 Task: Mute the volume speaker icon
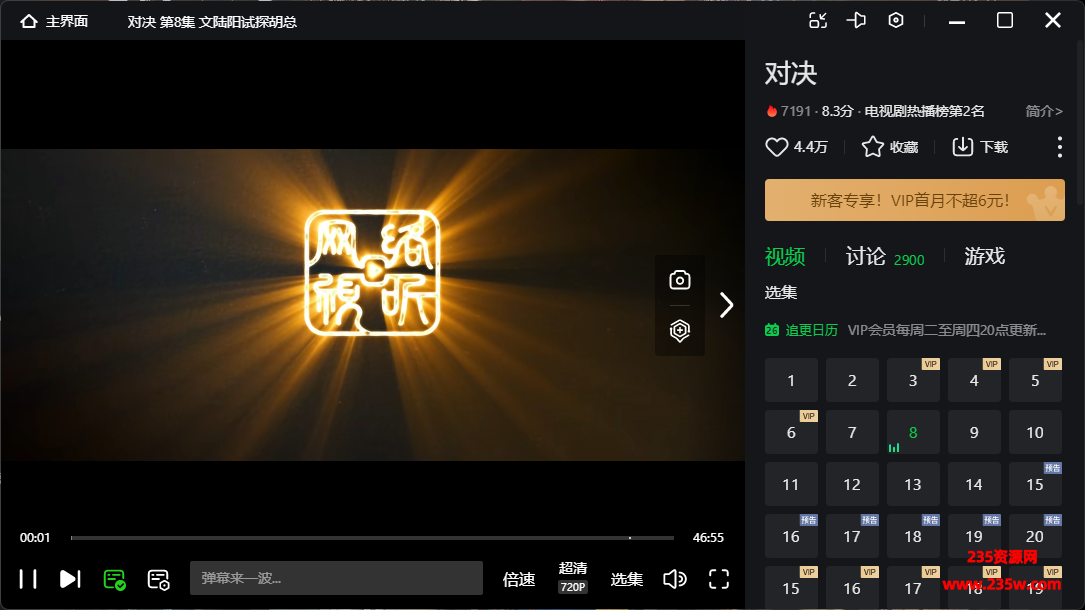[675, 579]
